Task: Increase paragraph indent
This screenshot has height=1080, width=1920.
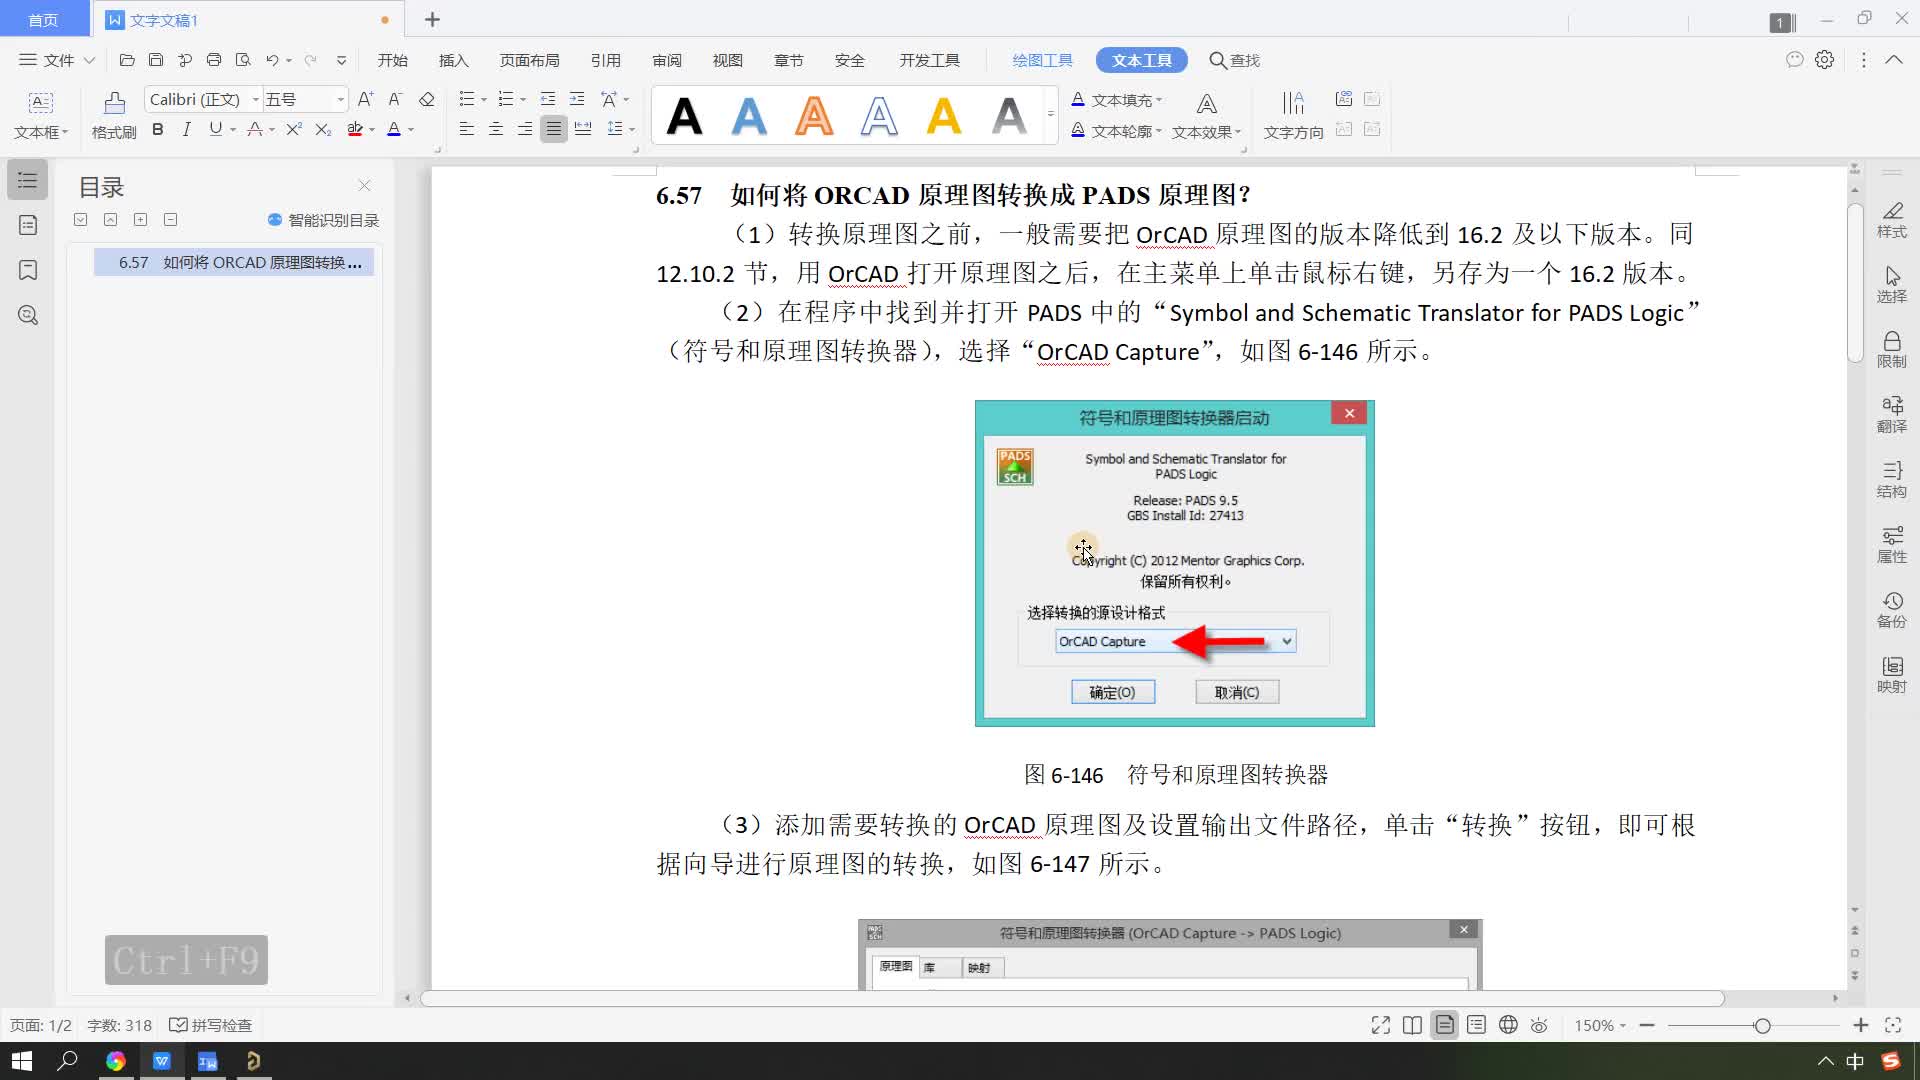Action: (577, 99)
